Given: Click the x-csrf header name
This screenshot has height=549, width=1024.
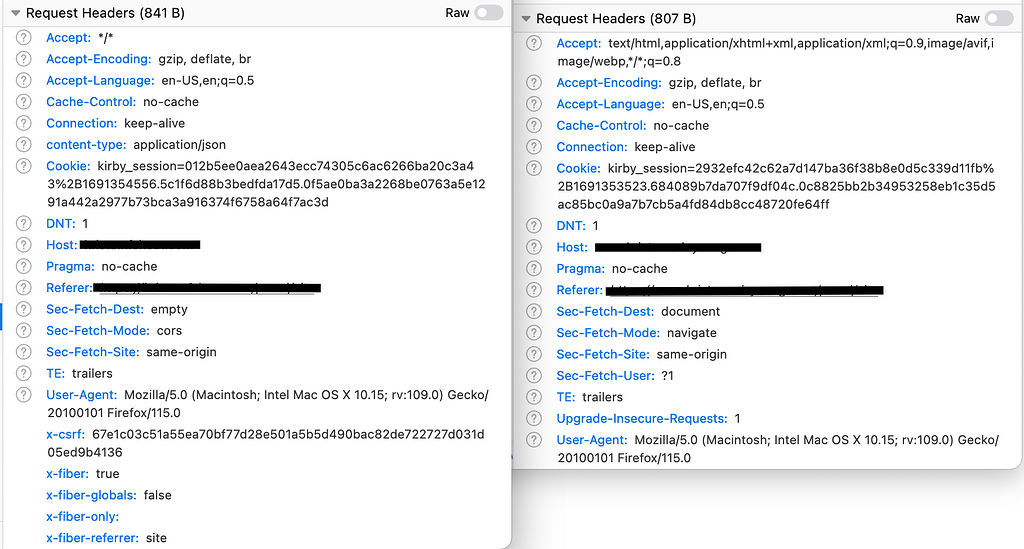Looking at the screenshot, I should coord(66,435).
